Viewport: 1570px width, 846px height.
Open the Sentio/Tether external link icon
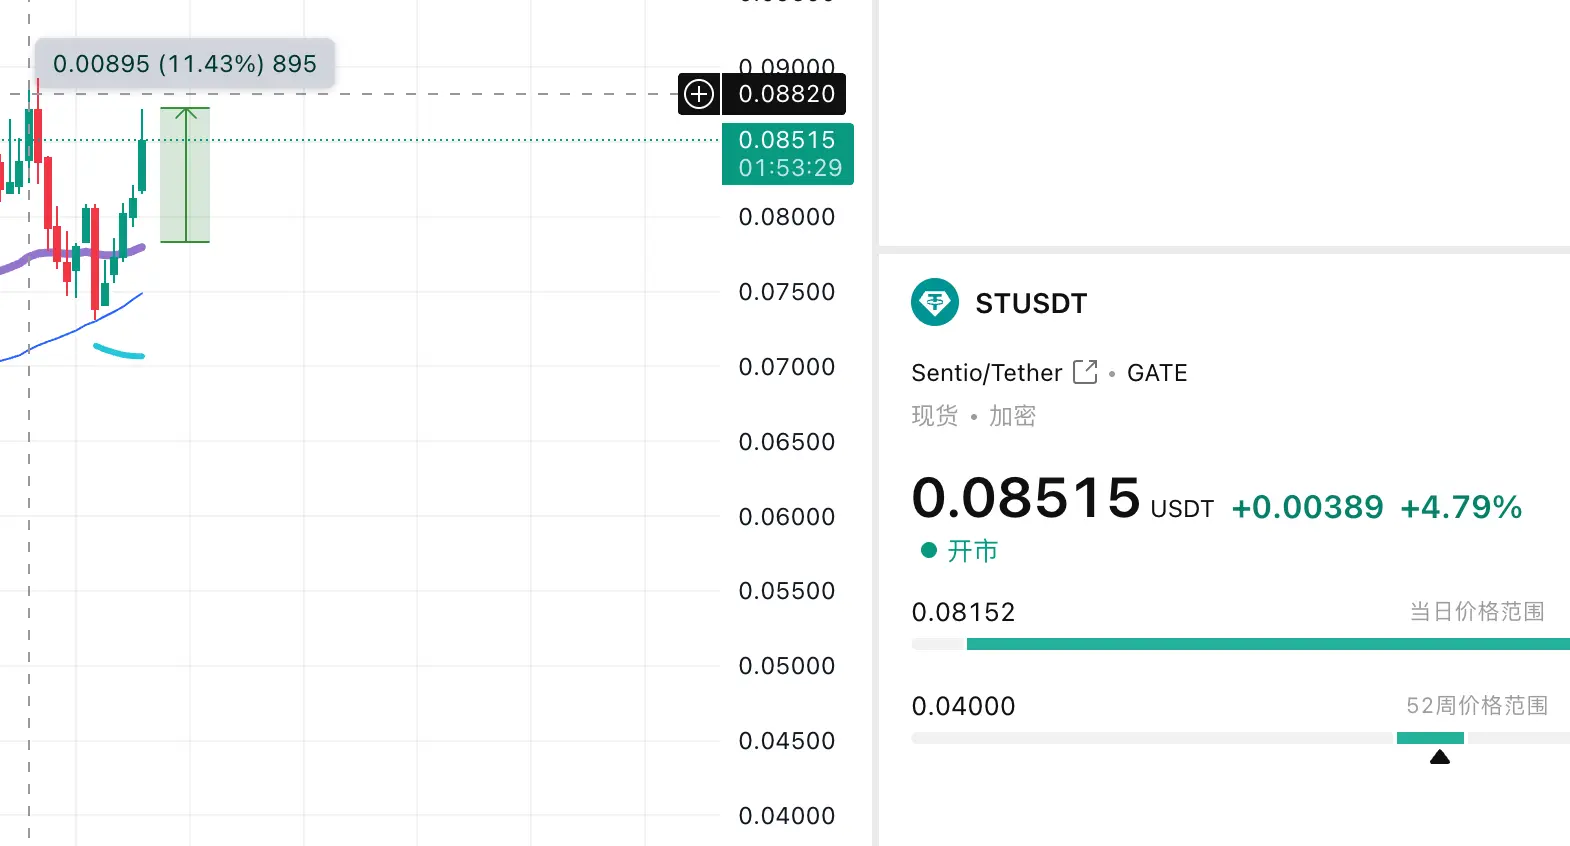1085,372
